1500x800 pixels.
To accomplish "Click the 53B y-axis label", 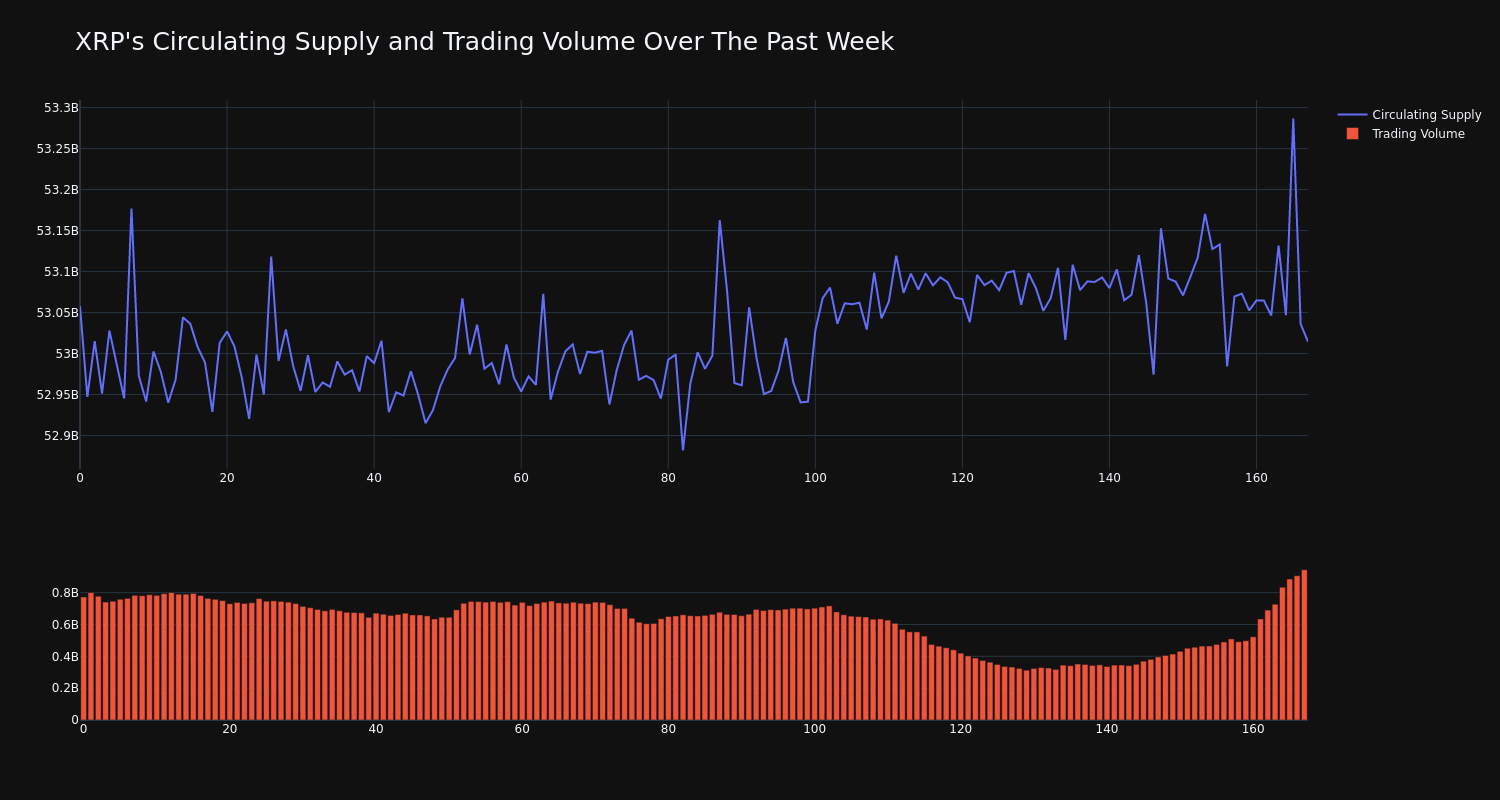I will click(66, 354).
